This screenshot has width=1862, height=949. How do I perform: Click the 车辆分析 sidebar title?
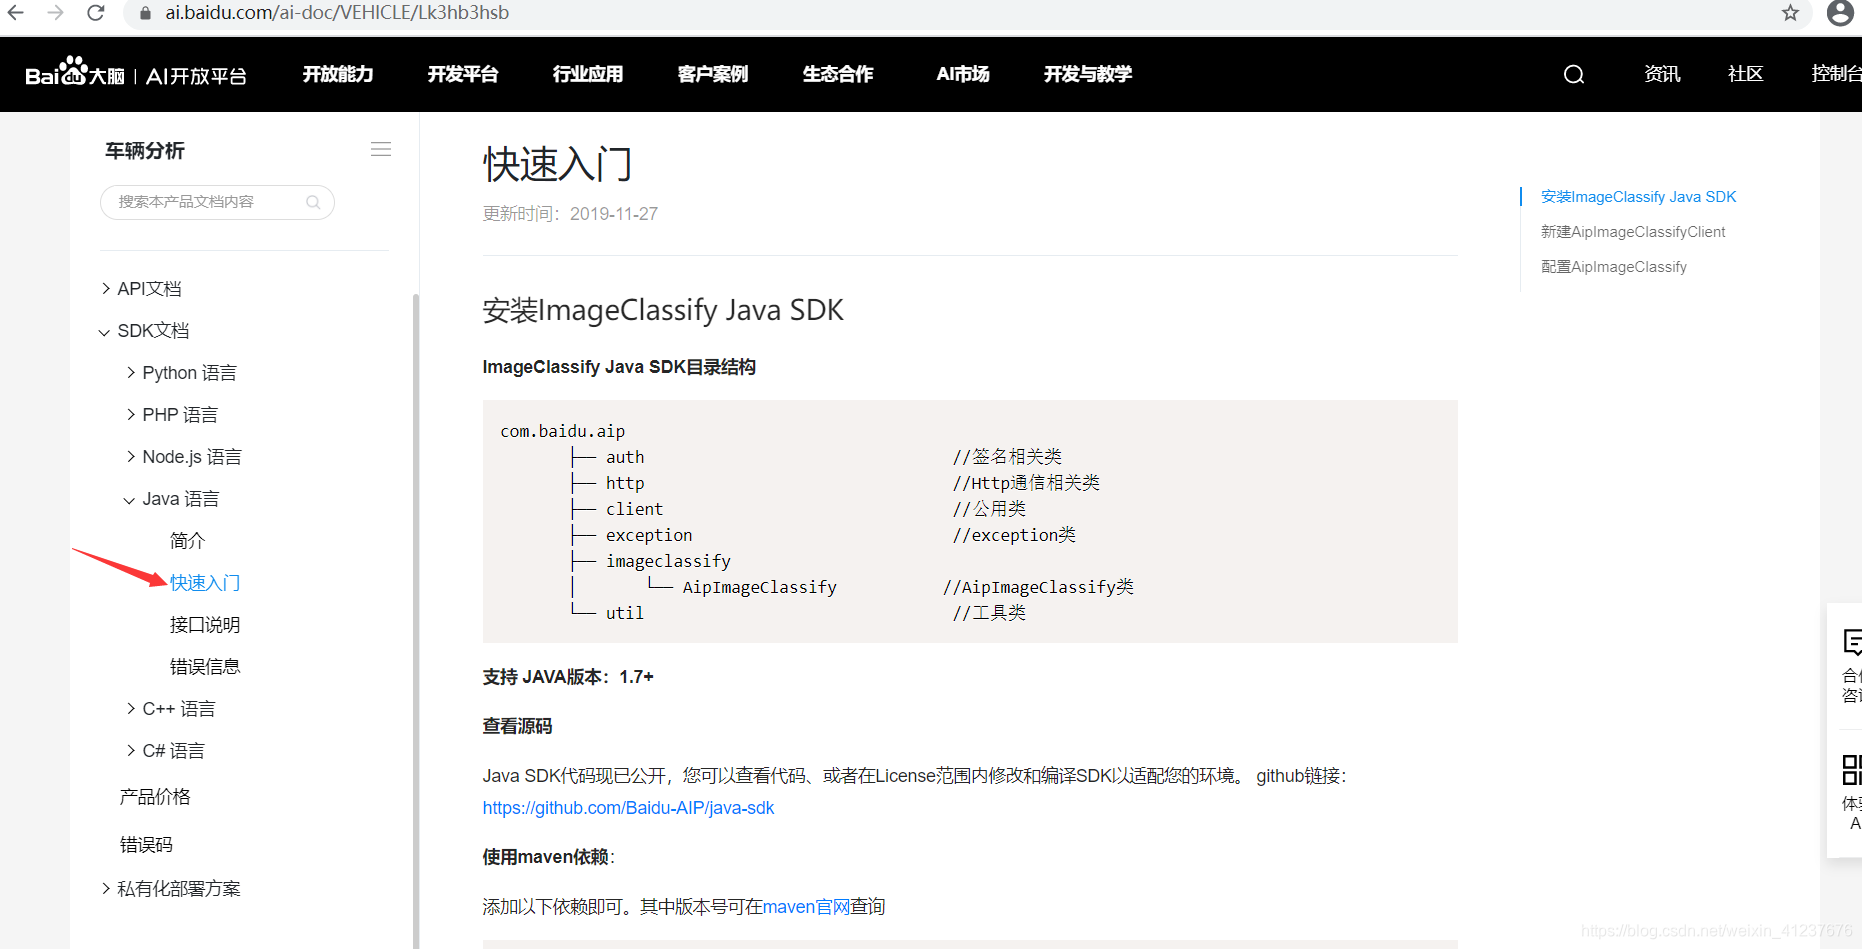145,151
